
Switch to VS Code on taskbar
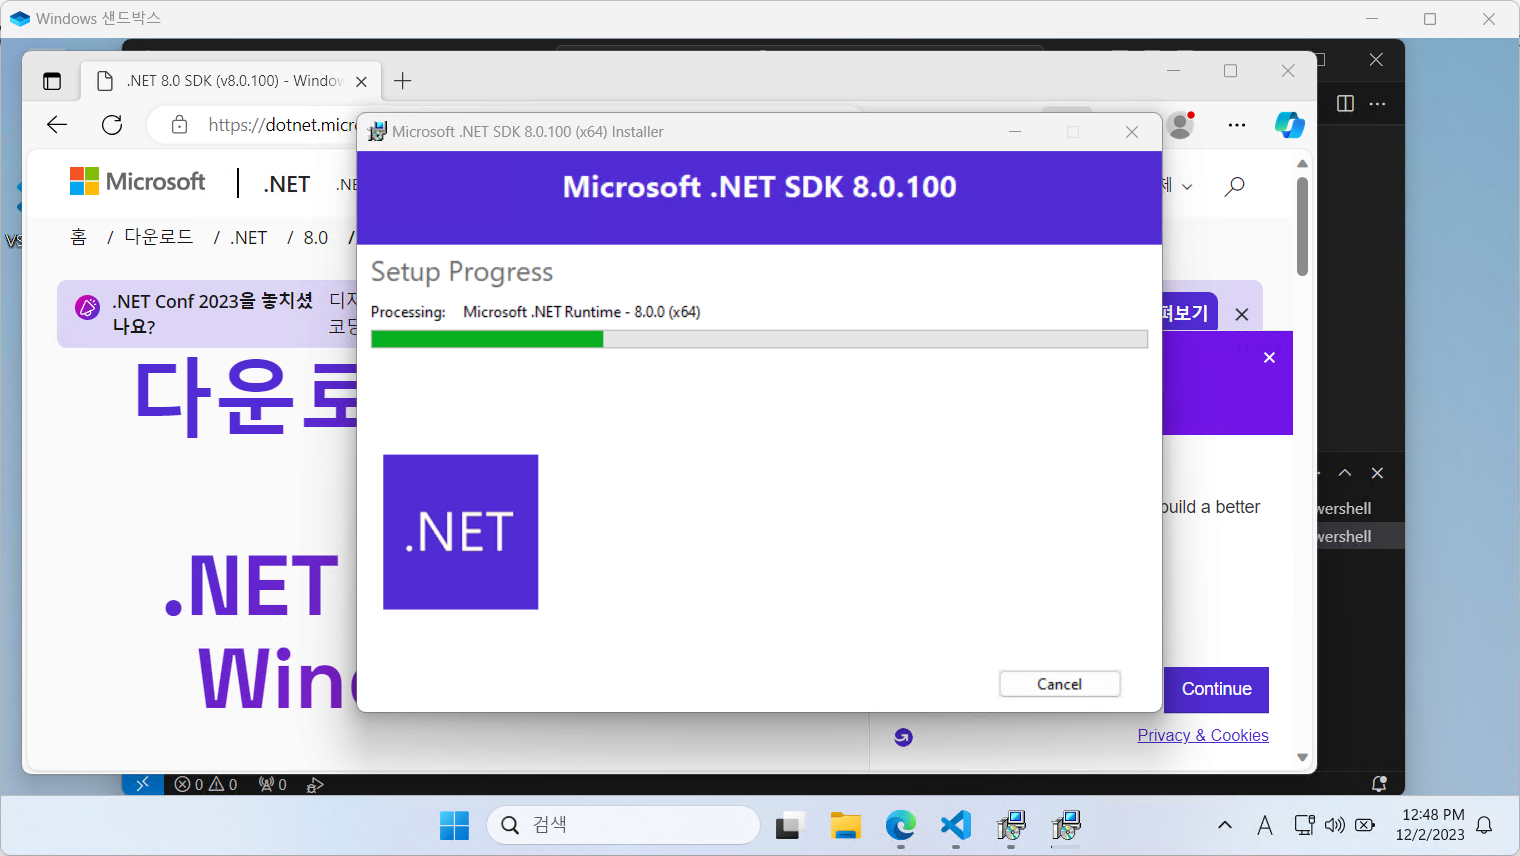tap(956, 826)
